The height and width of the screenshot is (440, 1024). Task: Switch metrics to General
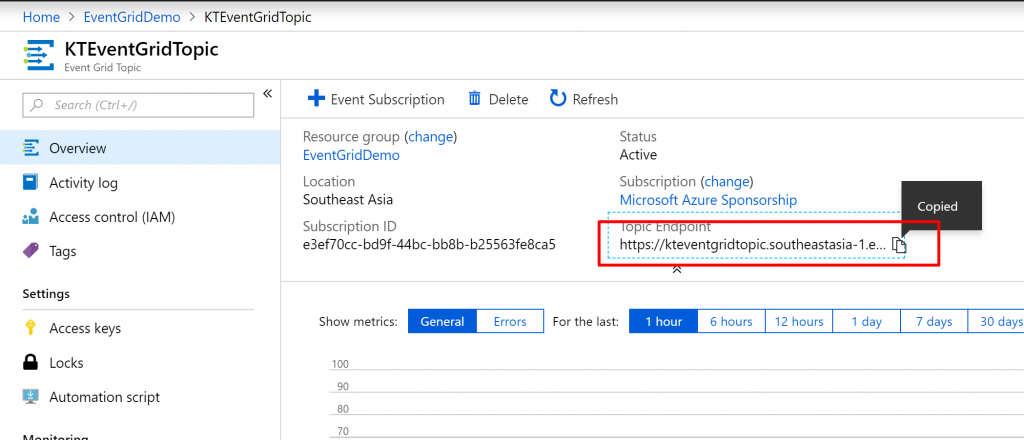[442, 321]
